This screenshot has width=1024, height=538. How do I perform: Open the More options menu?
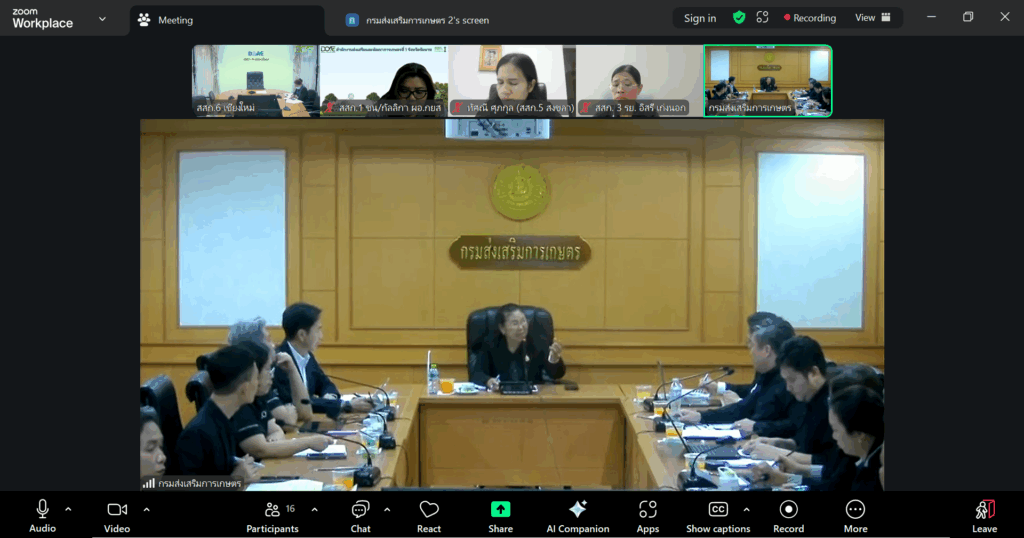[x=855, y=515]
